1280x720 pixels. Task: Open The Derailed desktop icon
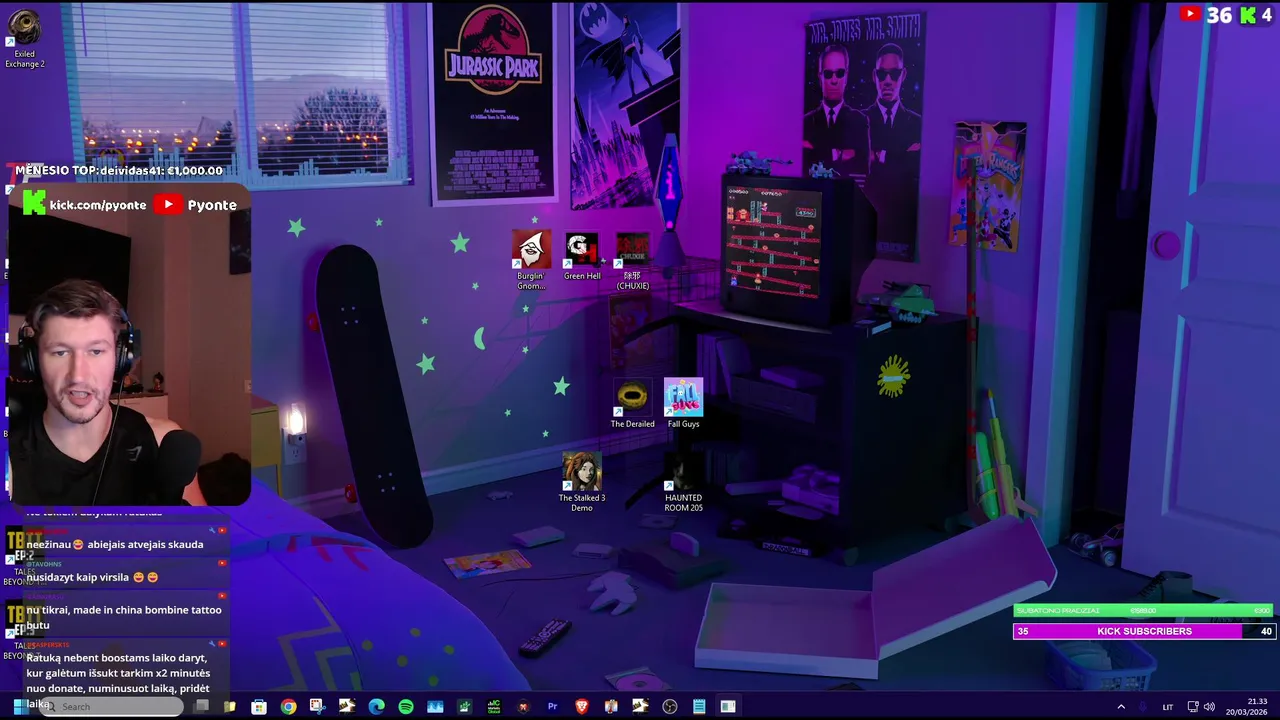pos(633,403)
